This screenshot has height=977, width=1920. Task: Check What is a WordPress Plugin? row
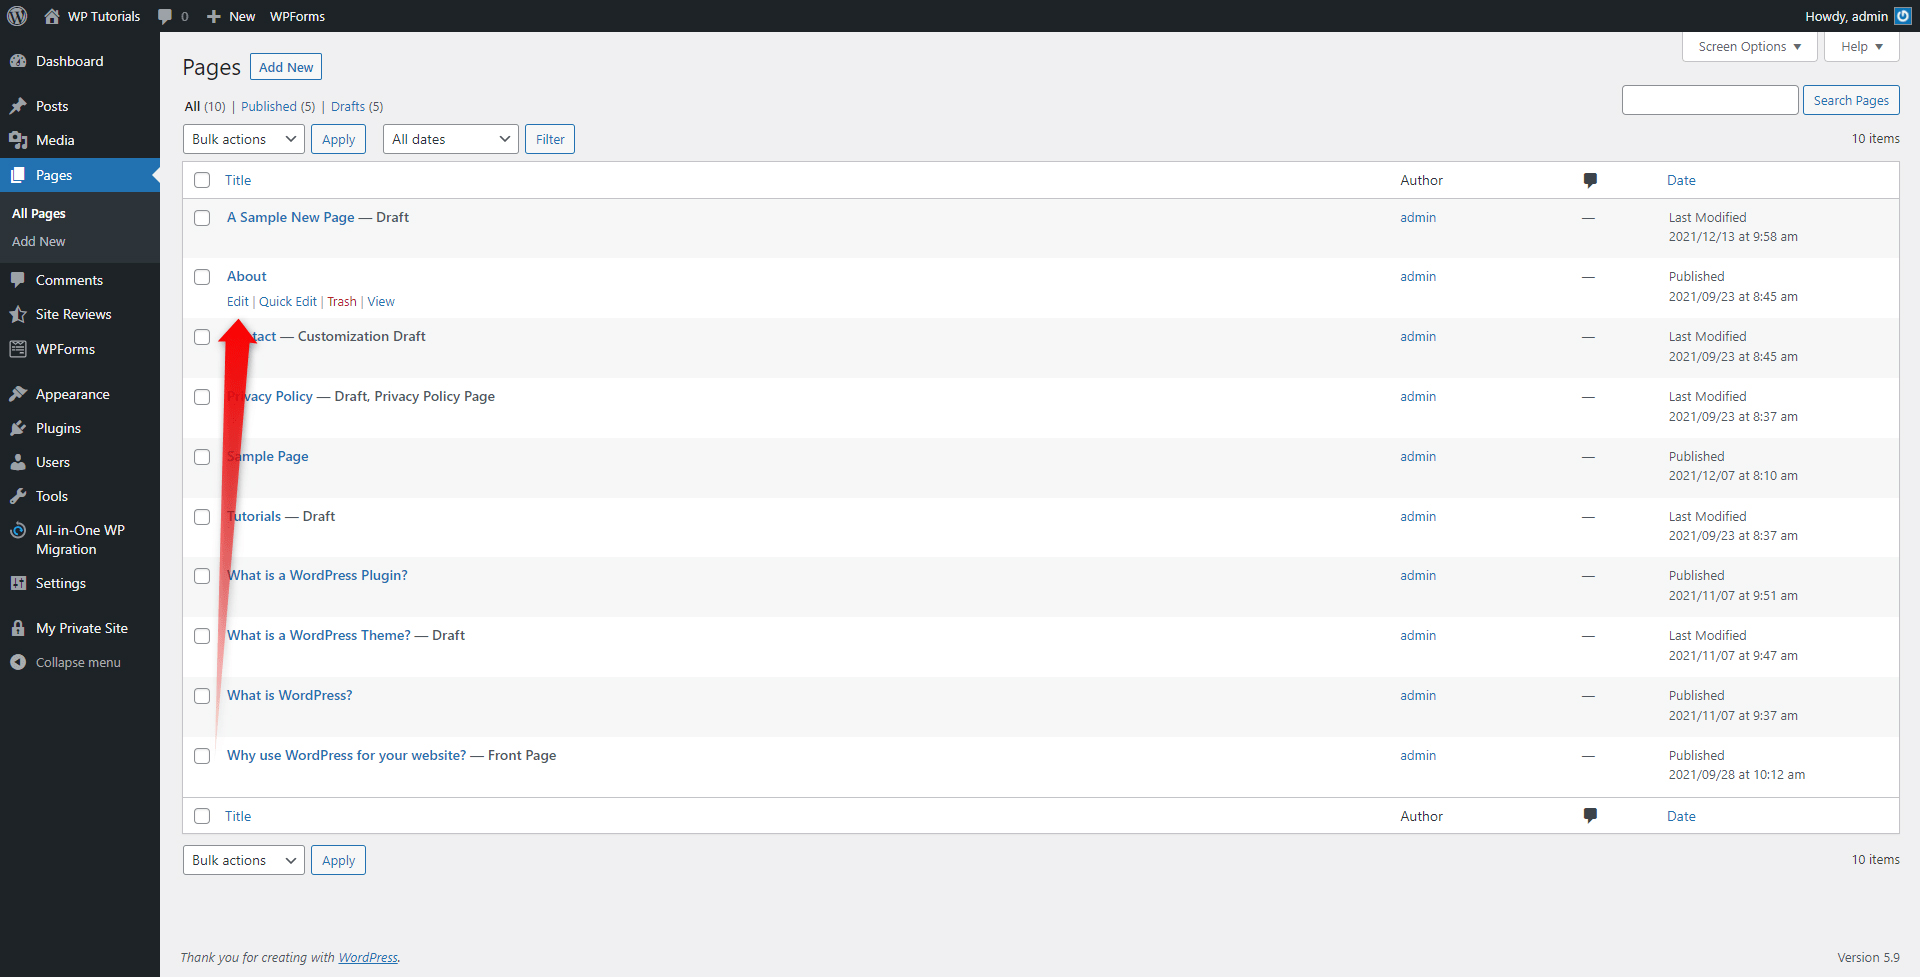[x=202, y=576]
